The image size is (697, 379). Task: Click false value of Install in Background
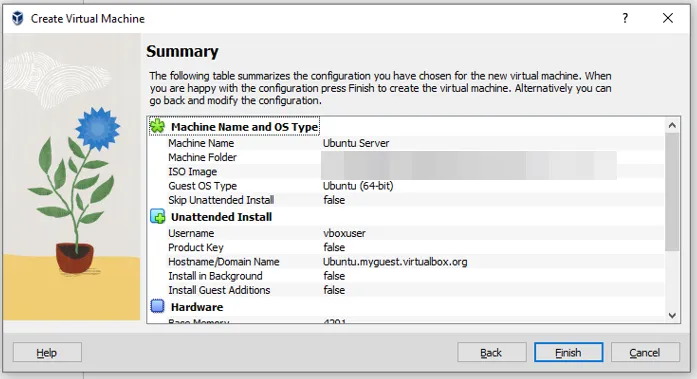pos(334,276)
